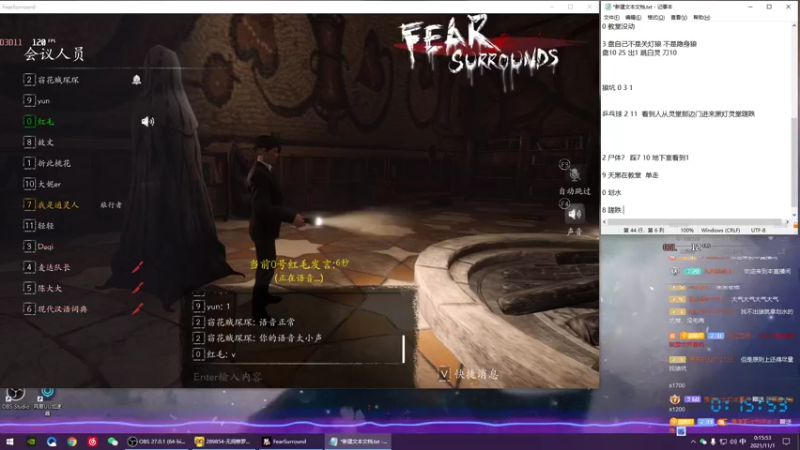Image resolution: width=800 pixels, height=450 pixels.
Task: Select player 2 in meeting list
Action: [x=51, y=80]
